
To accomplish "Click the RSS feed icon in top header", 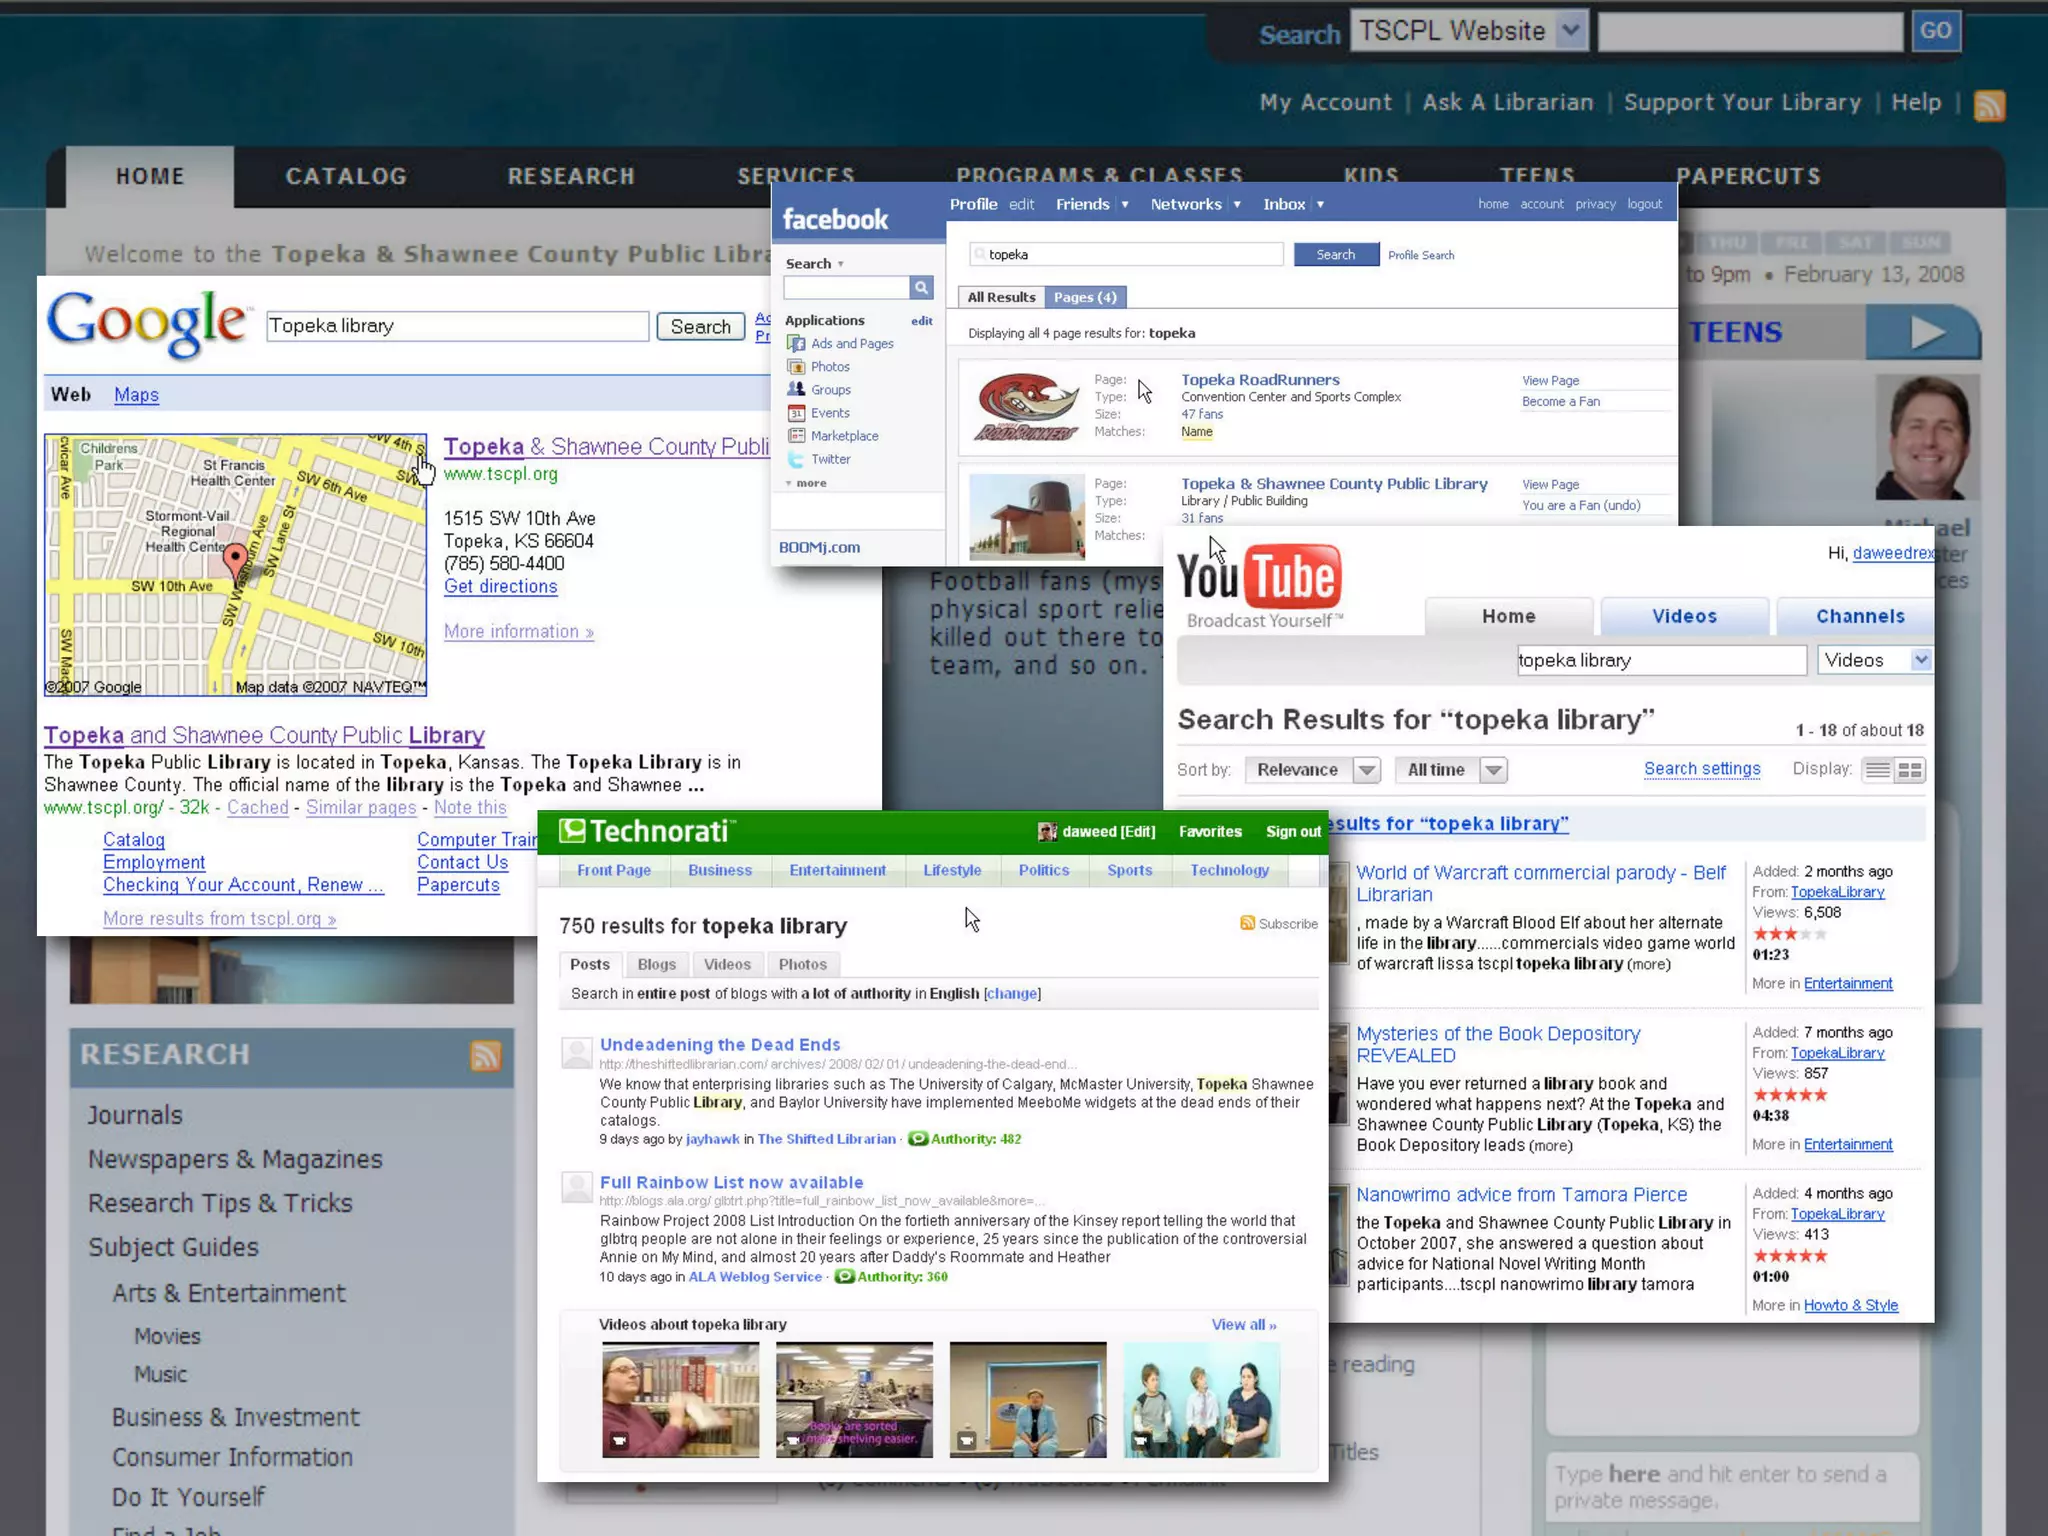I will [1988, 105].
